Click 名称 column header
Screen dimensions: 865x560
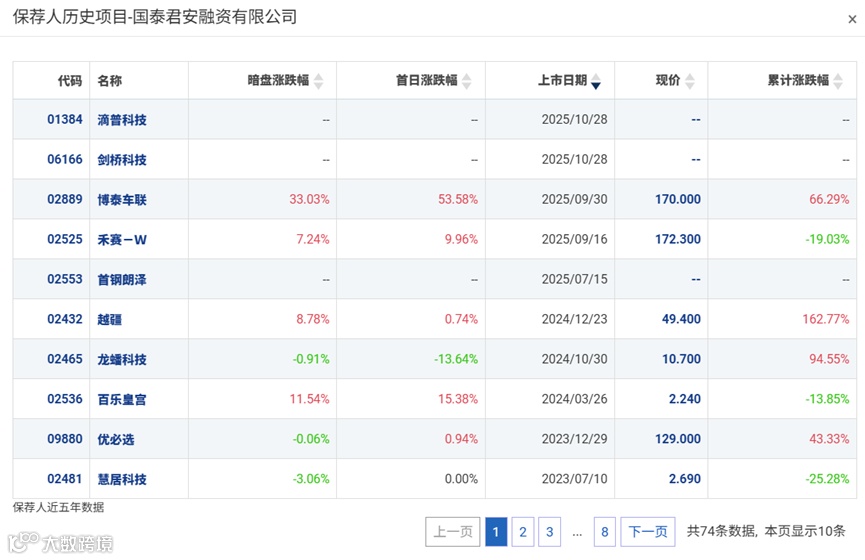click(110, 81)
